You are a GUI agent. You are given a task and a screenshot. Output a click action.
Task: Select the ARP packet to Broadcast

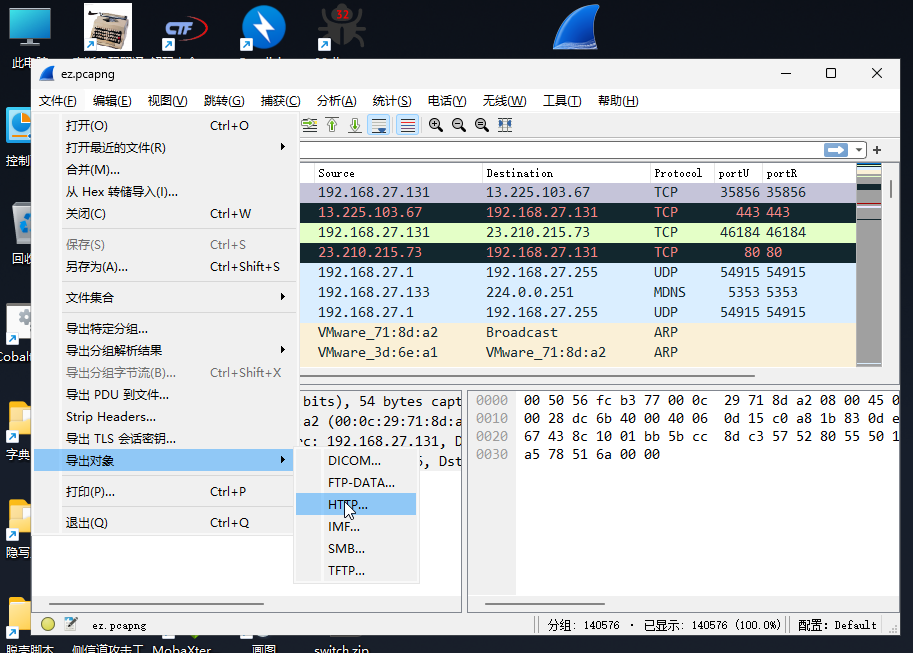point(578,333)
